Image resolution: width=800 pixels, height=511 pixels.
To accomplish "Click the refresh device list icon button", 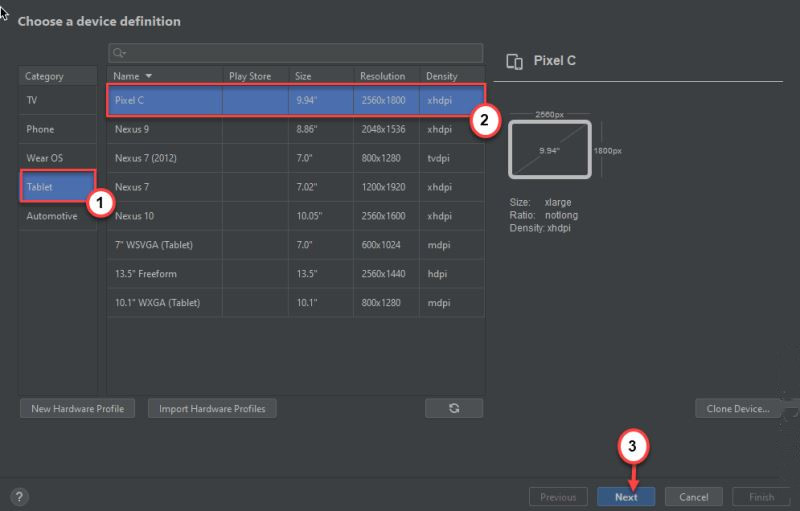I will tap(453, 408).
